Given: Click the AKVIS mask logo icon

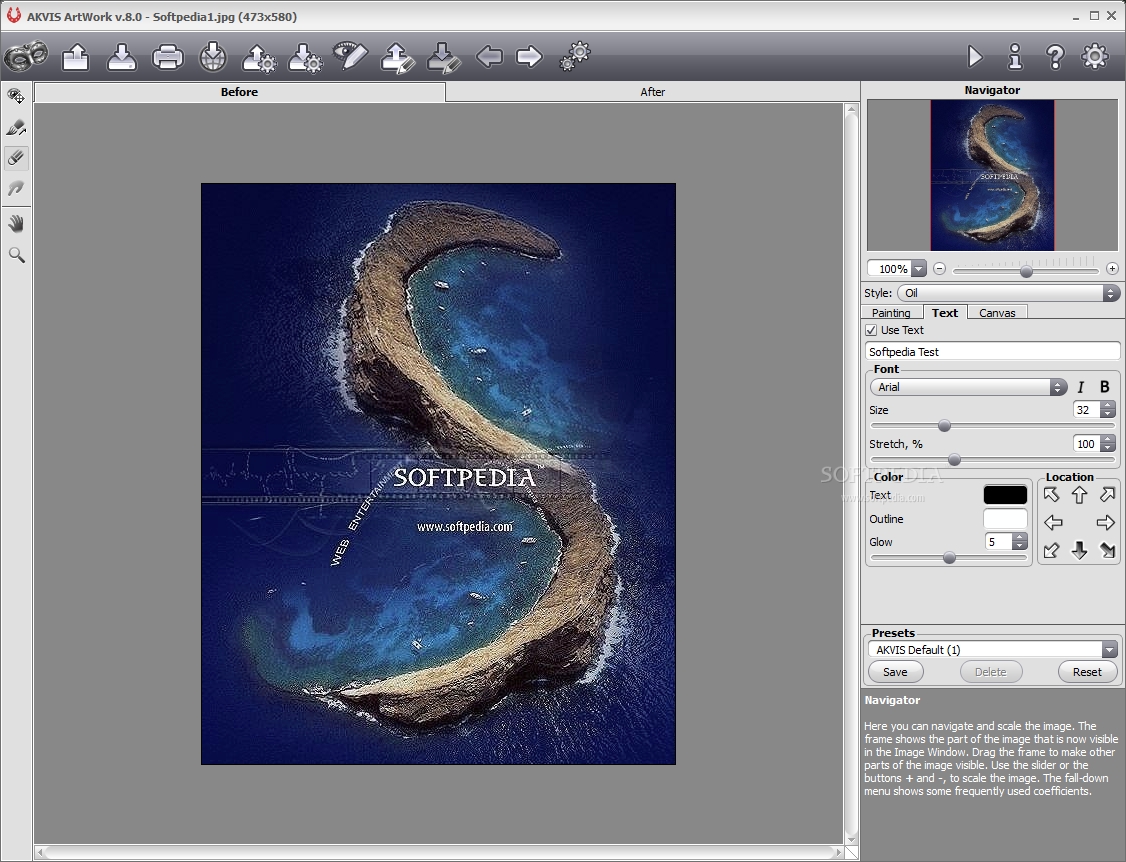Looking at the screenshot, I should point(26,56).
